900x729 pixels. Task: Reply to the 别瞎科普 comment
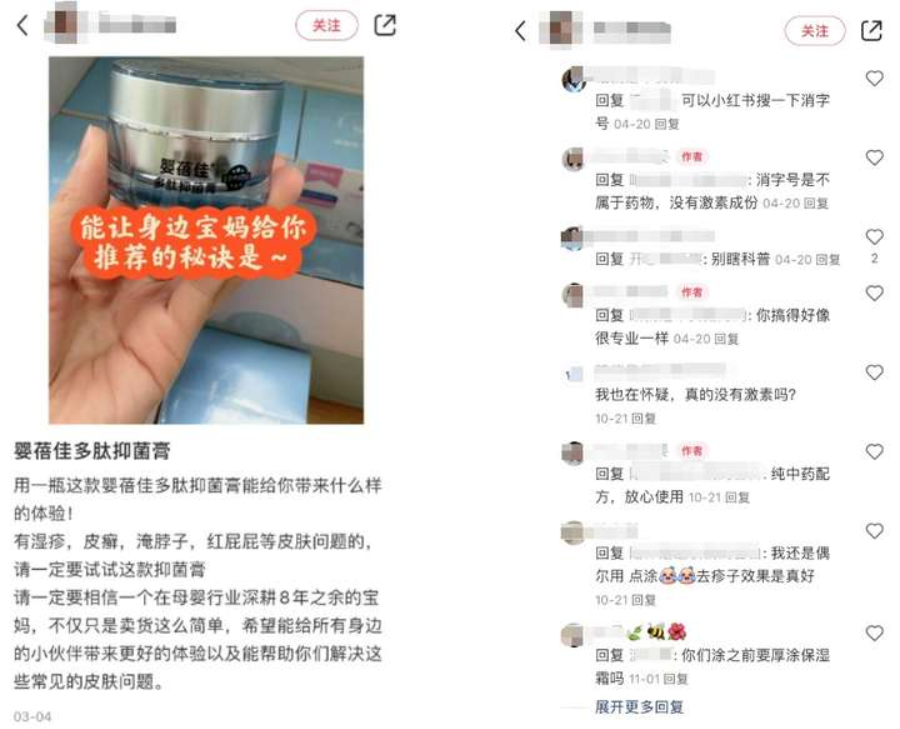click(828, 259)
